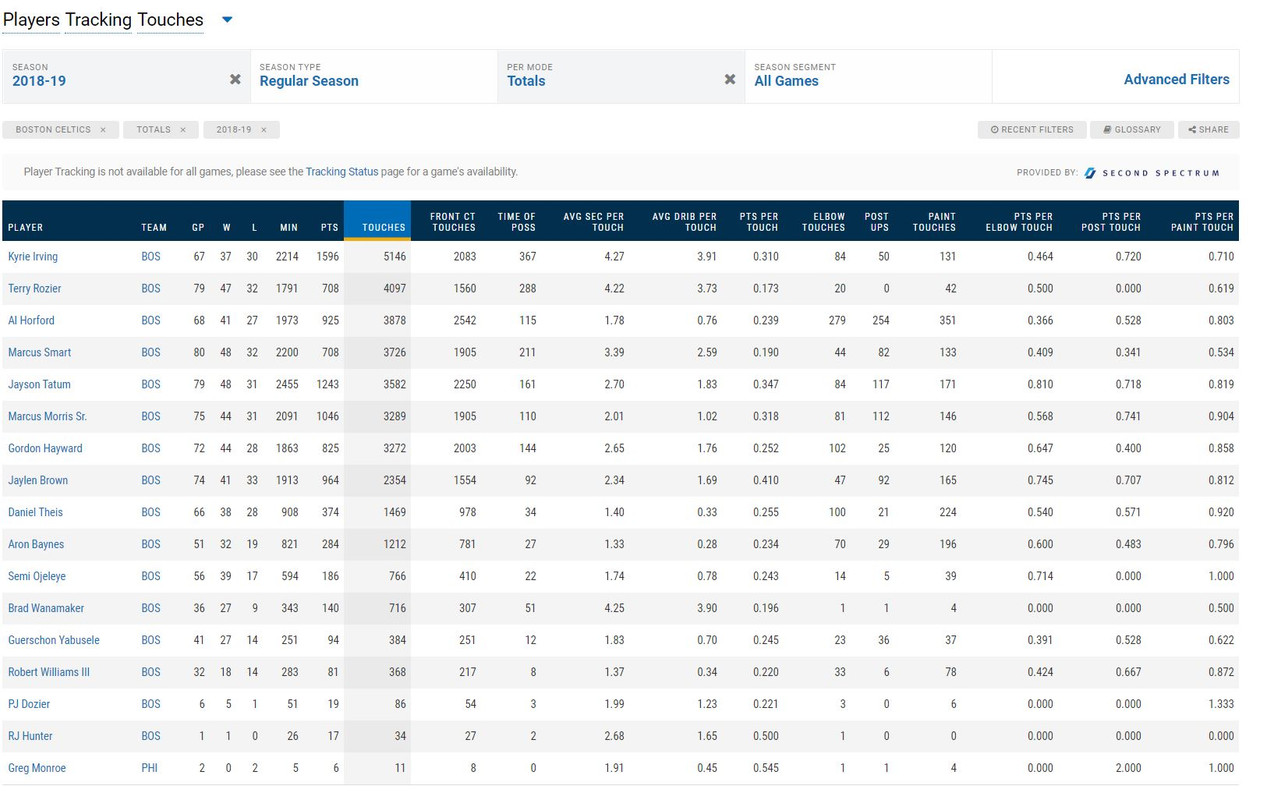Sort by Front CT Touches header
The image size is (1274, 800).
click(x=454, y=222)
